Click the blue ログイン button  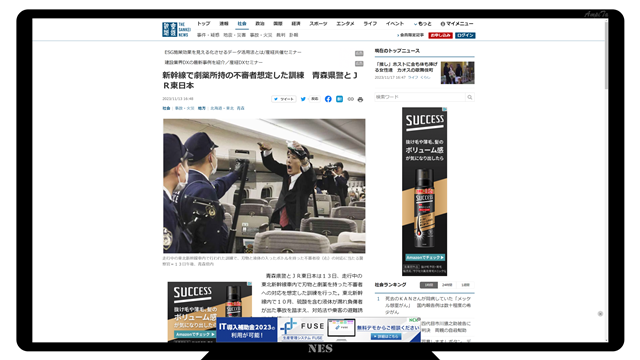(465, 36)
